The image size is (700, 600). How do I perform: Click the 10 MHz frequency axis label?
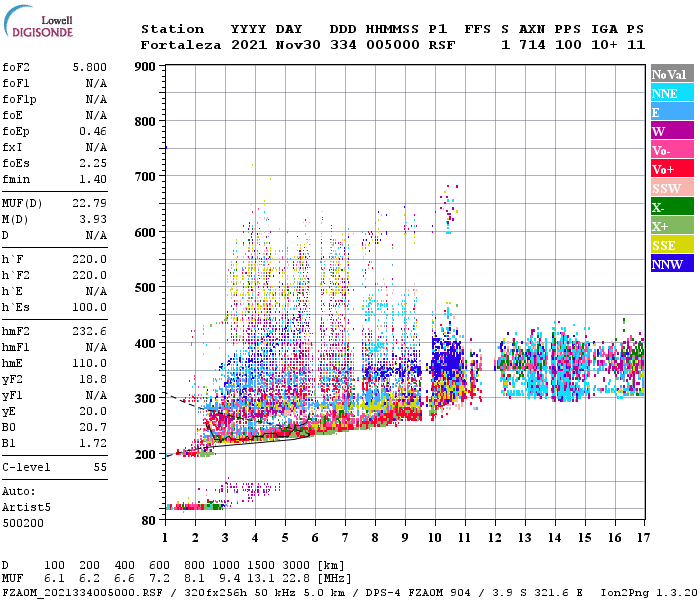435,538
